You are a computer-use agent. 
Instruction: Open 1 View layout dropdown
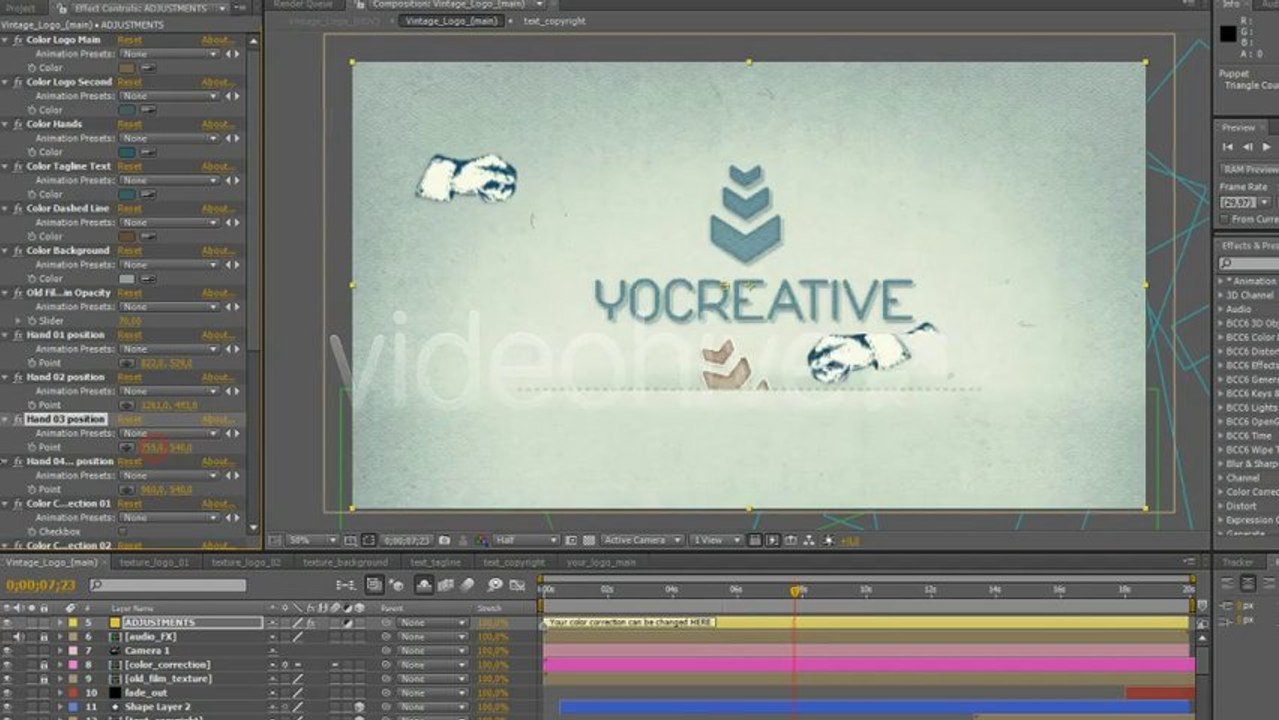pyautogui.click(x=716, y=540)
